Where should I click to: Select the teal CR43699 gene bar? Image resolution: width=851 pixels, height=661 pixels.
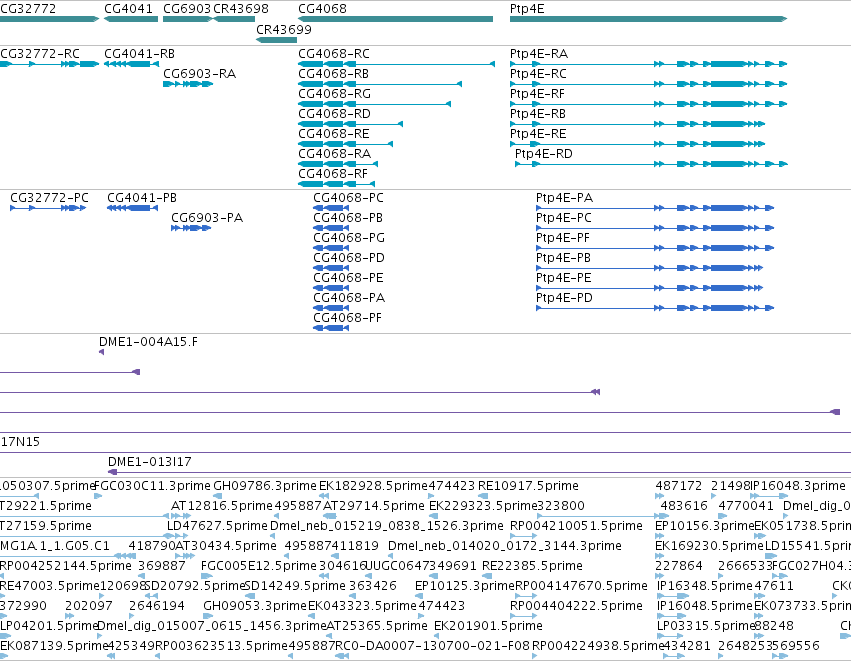point(276,40)
